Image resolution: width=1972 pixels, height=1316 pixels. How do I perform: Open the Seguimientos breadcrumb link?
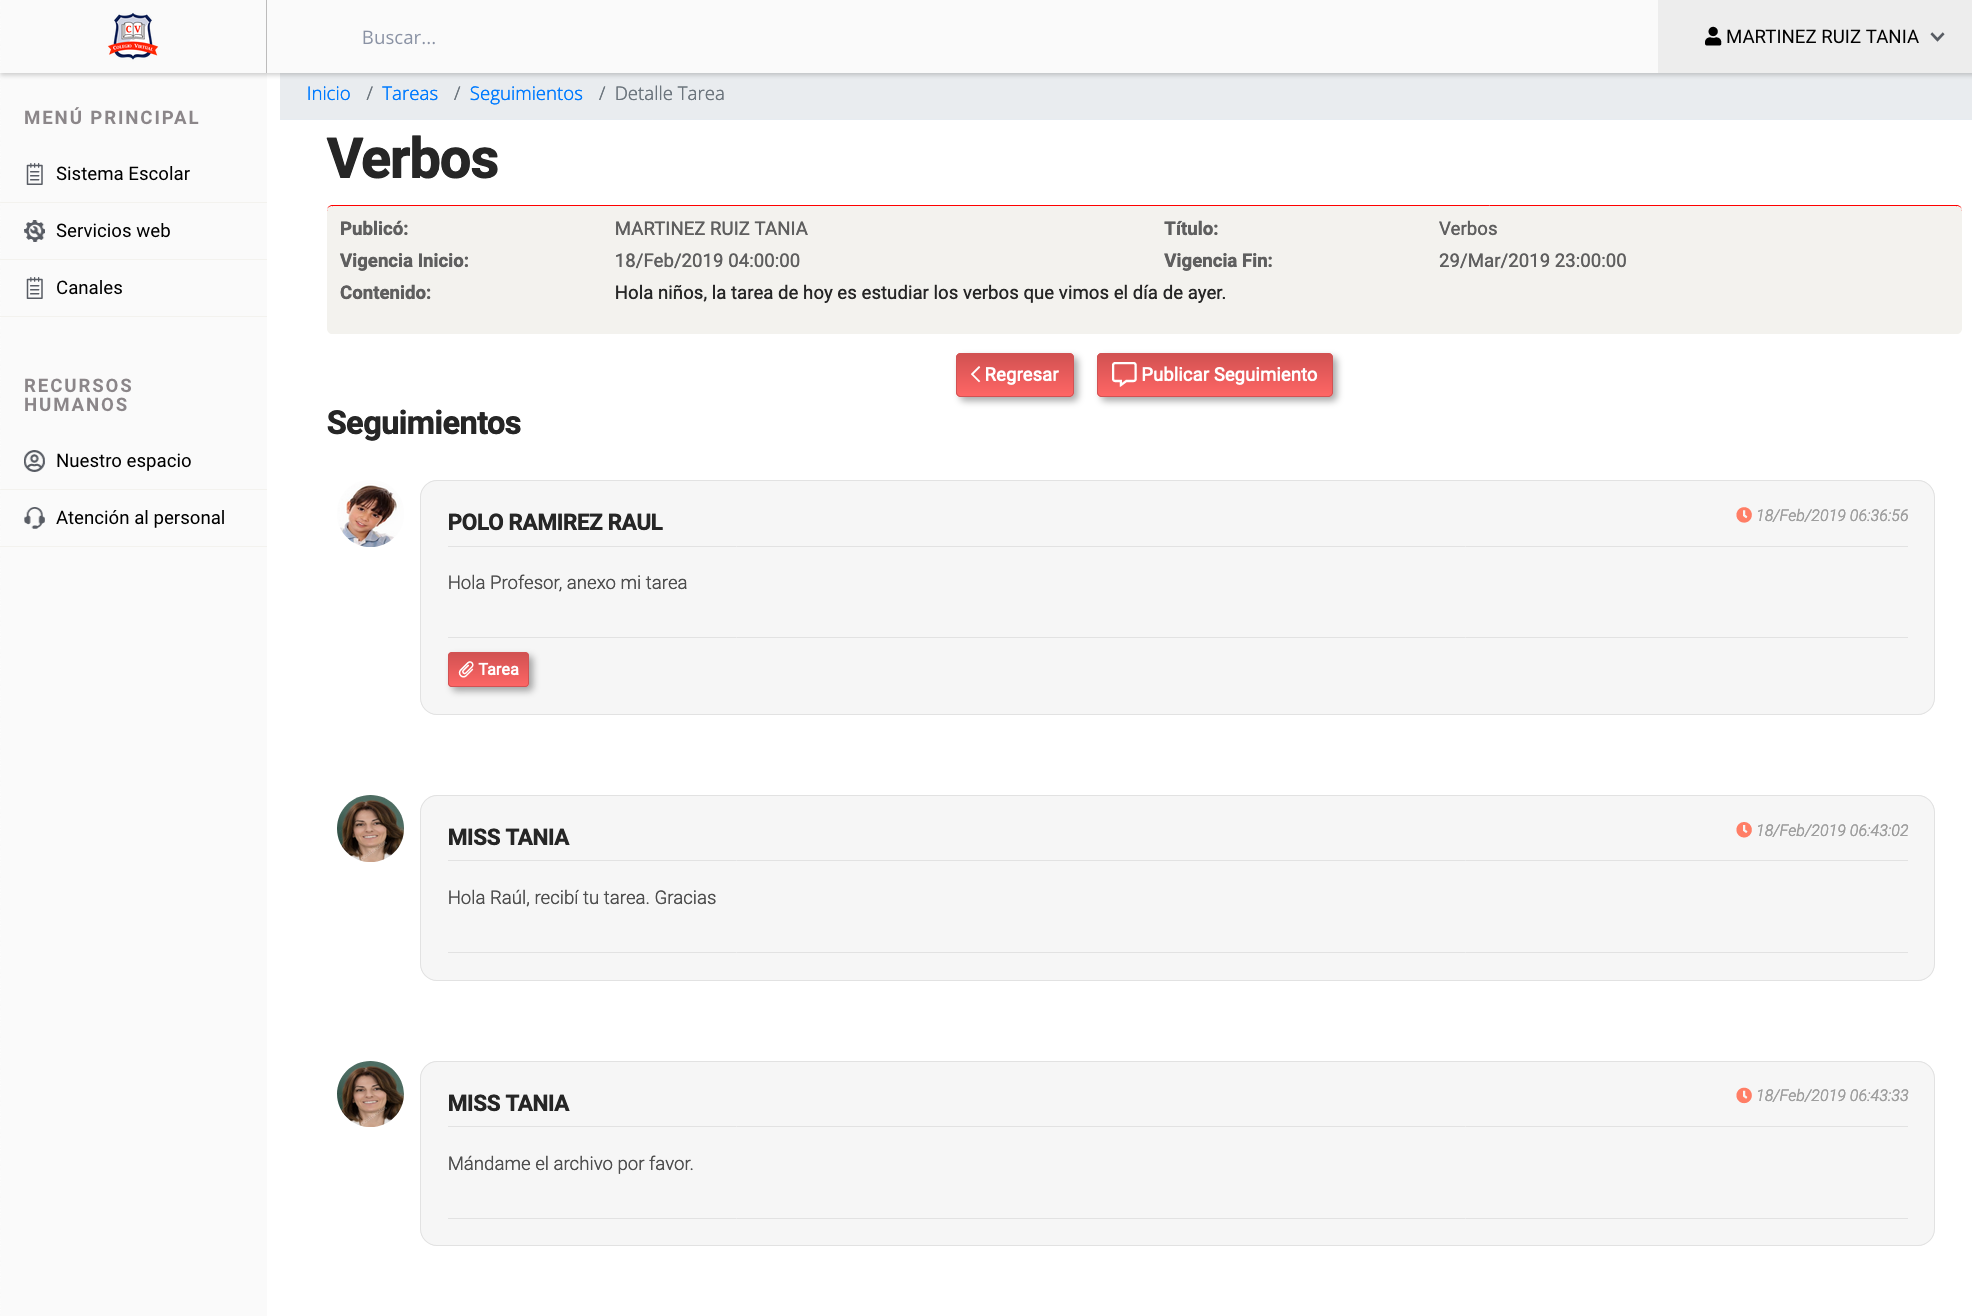527,93
